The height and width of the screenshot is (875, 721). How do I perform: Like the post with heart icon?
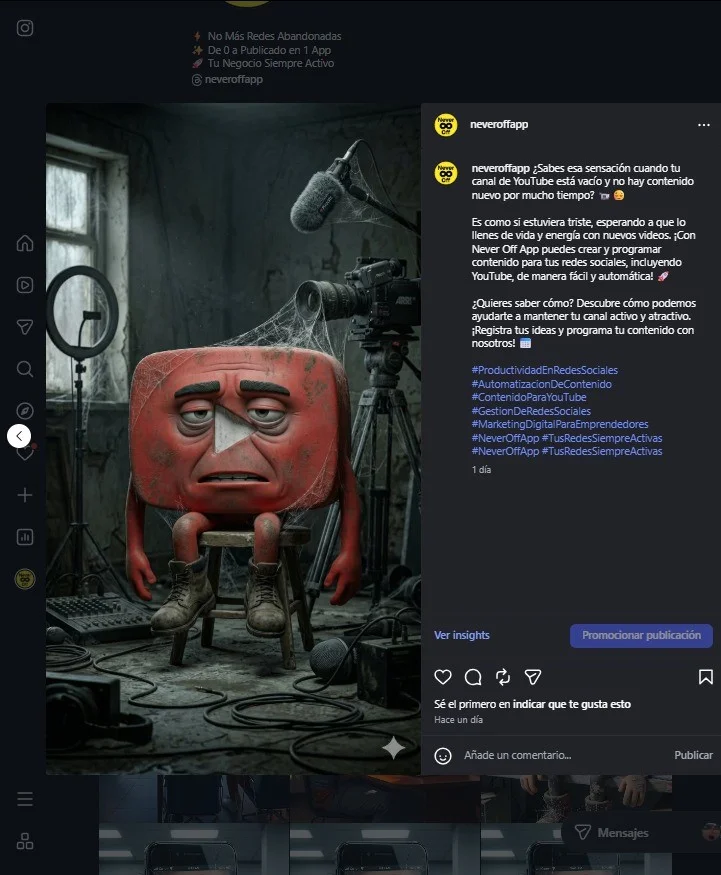tap(443, 677)
